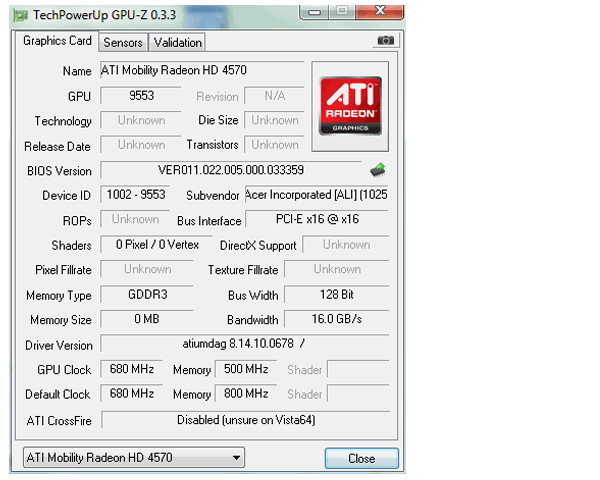
Task: Close the GPU-Z window via red X
Action: click(x=380, y=11)
